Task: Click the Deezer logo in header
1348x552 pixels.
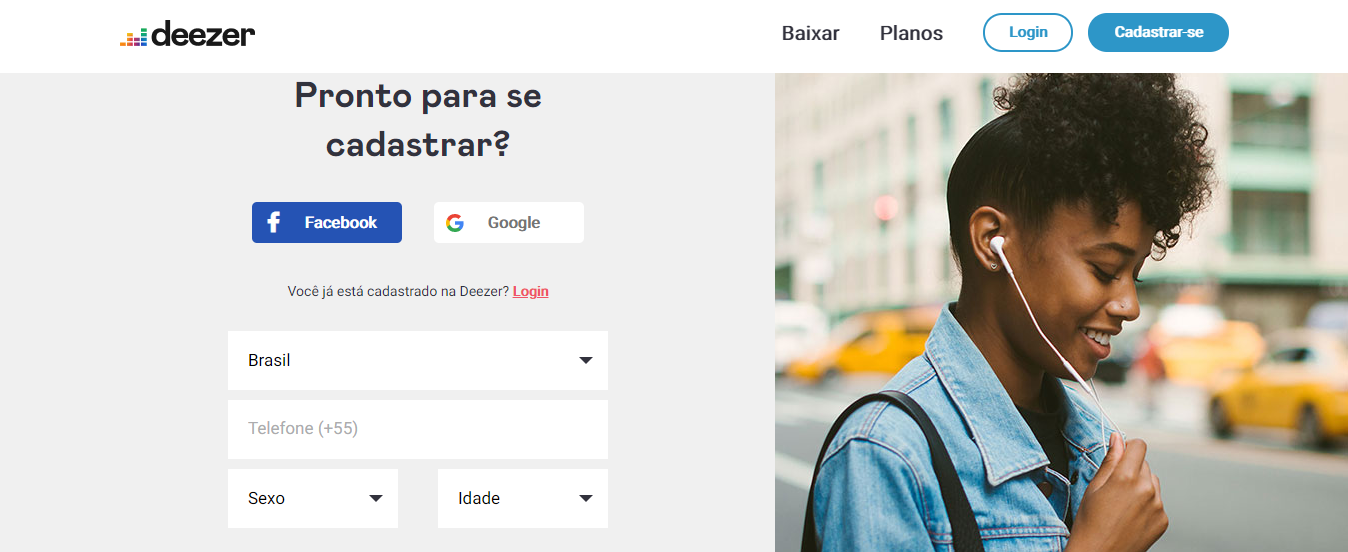Action: [x=187, y=34]
